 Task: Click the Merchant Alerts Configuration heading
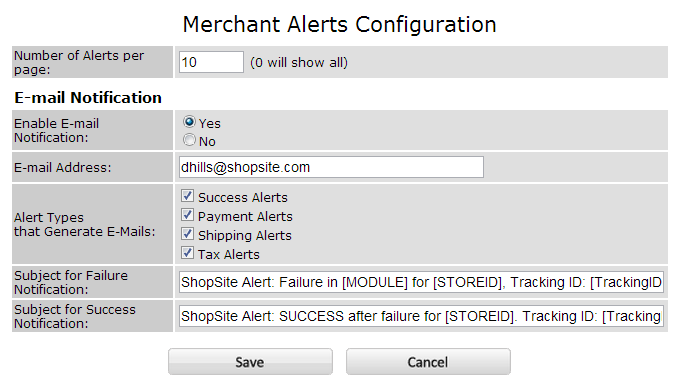339,24
